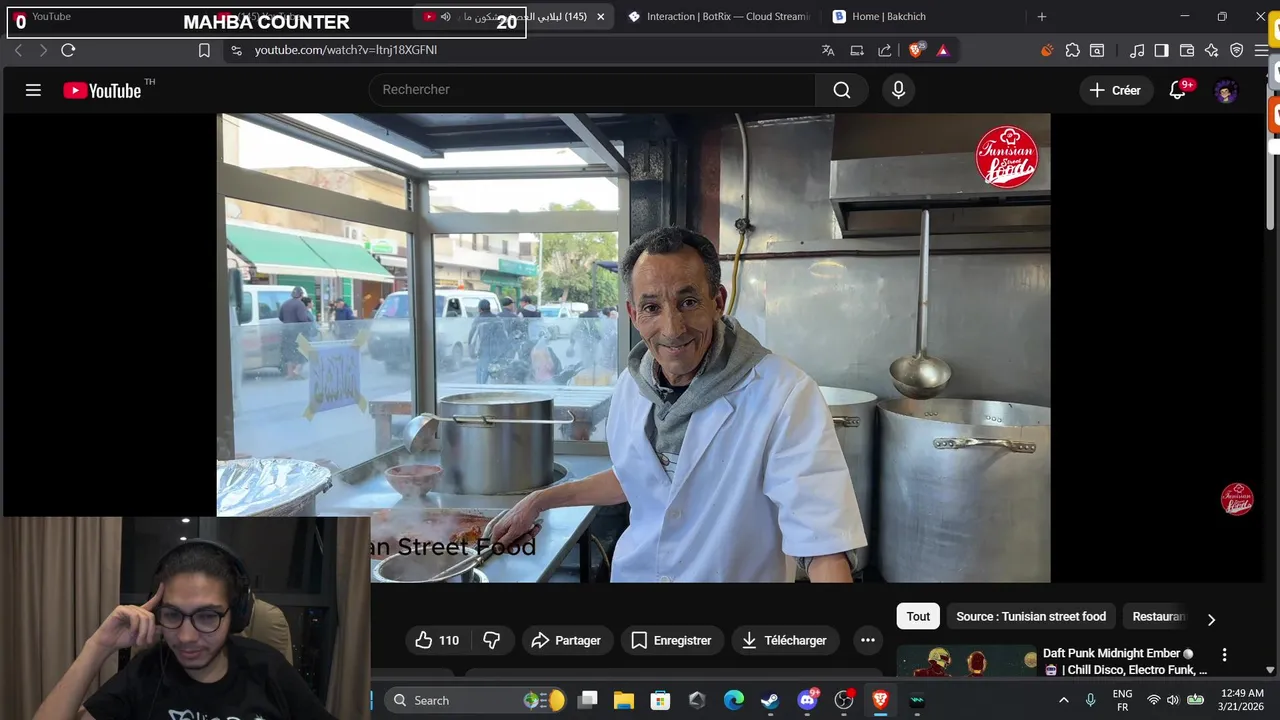Click the ENG FR language indicator
This screenshot has width=1280, height=720.
coord(1122,700)
